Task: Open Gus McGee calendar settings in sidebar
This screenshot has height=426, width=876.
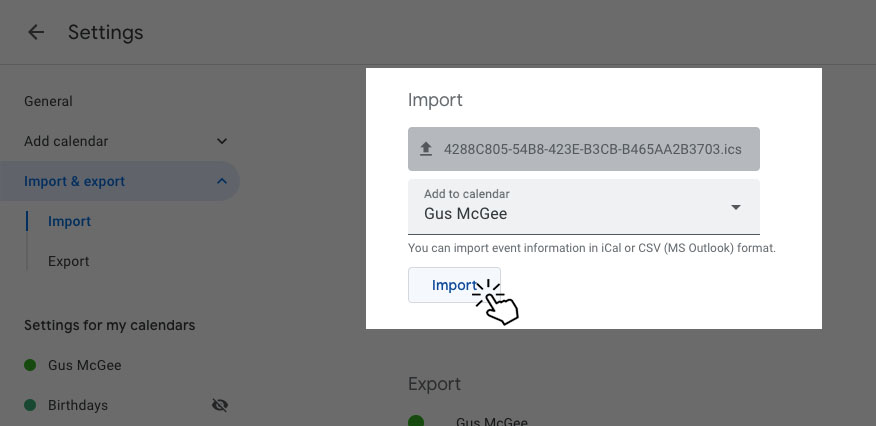Action: (85, 365)
